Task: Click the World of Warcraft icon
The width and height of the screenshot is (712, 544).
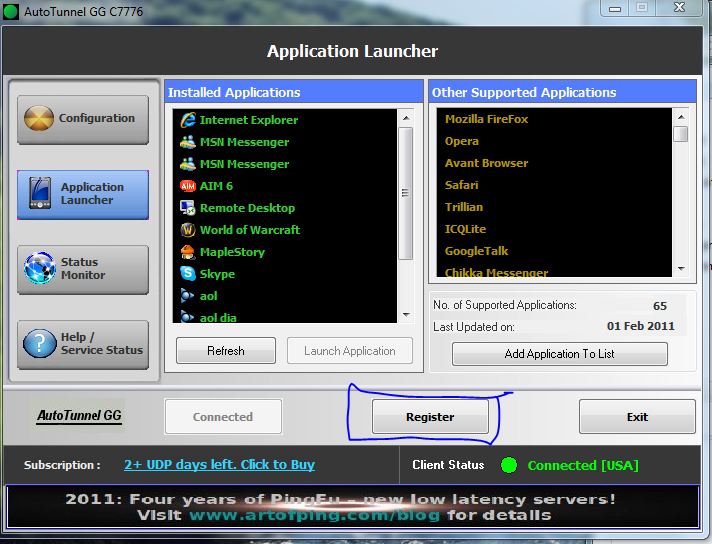Action: coord(188,230)
